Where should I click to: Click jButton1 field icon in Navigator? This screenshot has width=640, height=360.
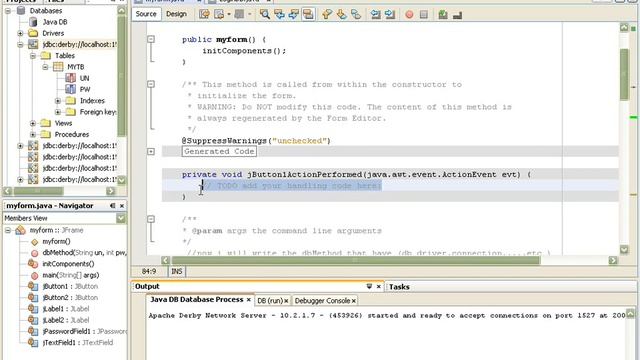tap(33, 287)
